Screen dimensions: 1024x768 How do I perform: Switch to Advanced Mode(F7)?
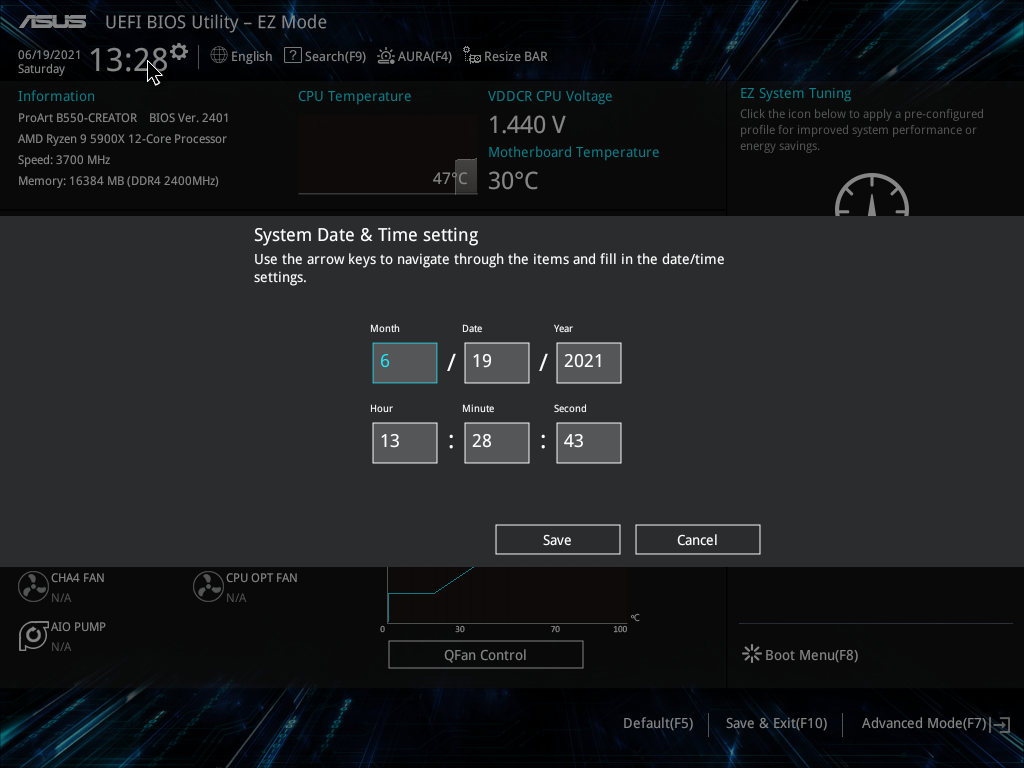[923, 722]
